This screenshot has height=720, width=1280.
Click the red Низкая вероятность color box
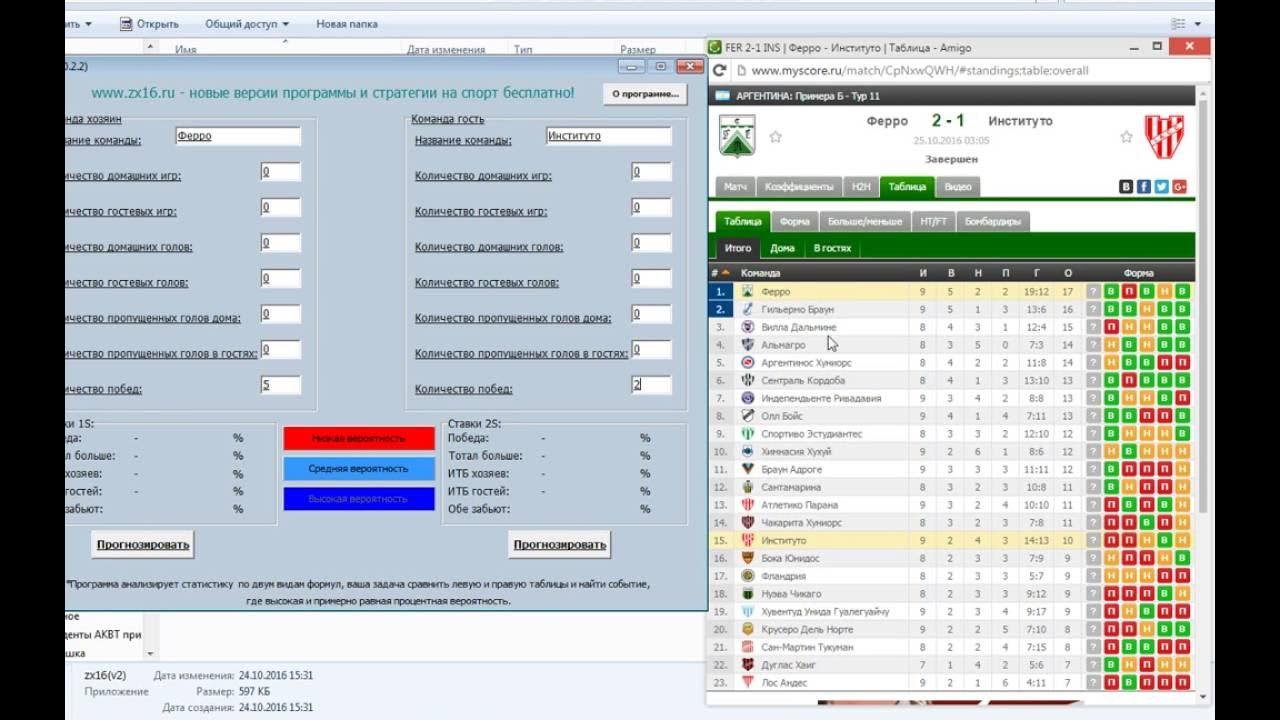coord(359,439)
